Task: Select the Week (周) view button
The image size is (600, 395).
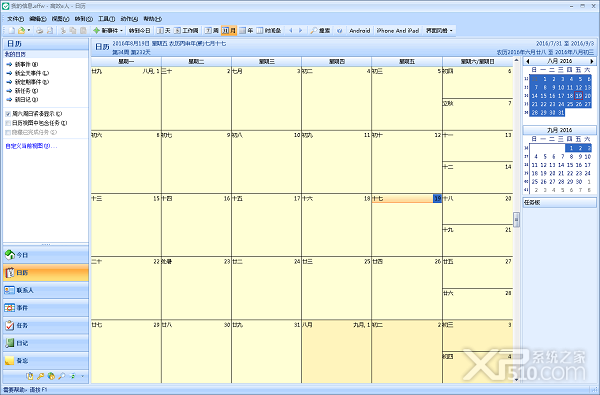Action: pyautogui.click(x=212, y=31)
